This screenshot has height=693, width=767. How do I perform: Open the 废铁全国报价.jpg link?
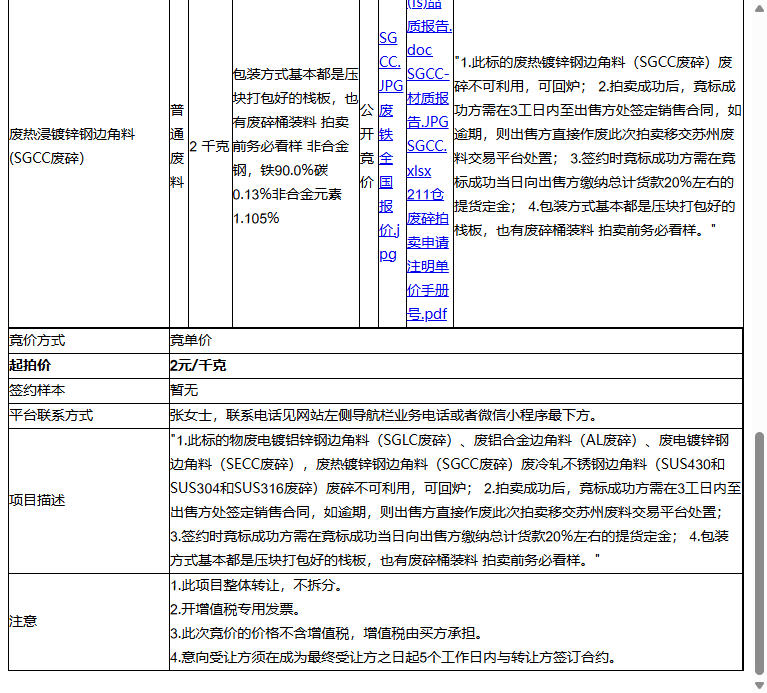coord(388,182)
